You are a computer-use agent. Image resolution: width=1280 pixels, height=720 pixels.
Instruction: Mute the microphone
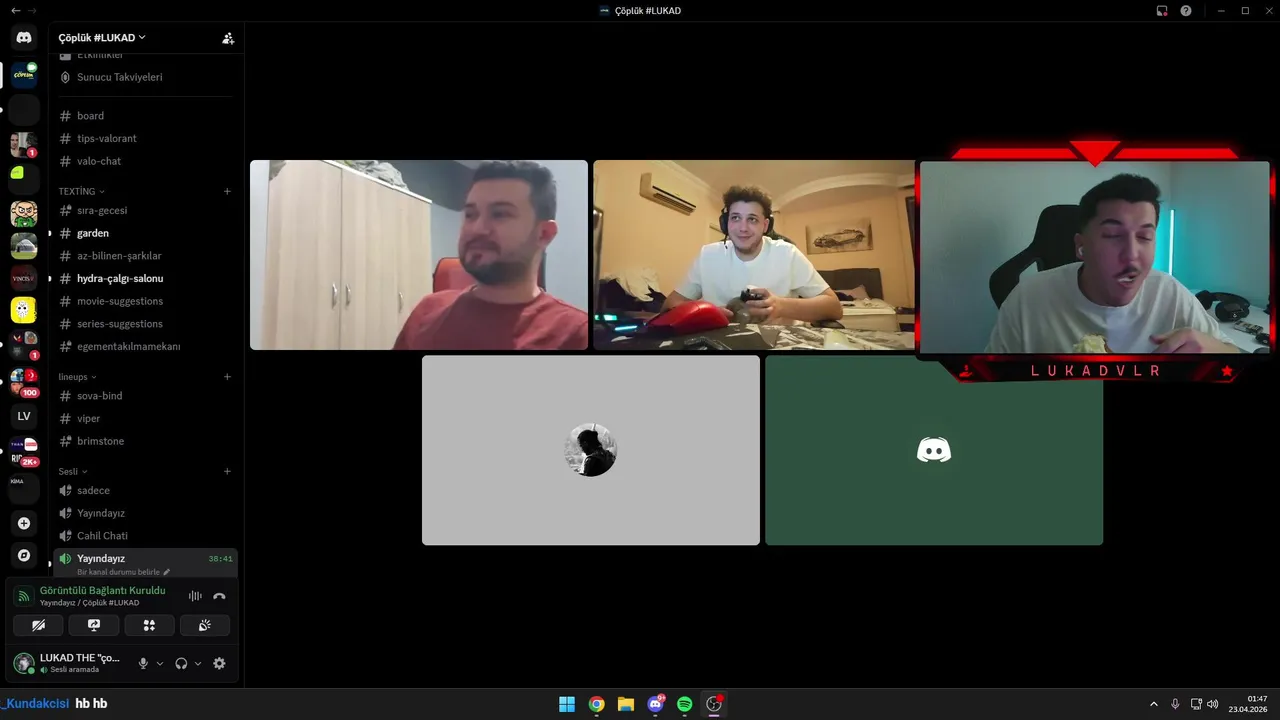point(143,663)
